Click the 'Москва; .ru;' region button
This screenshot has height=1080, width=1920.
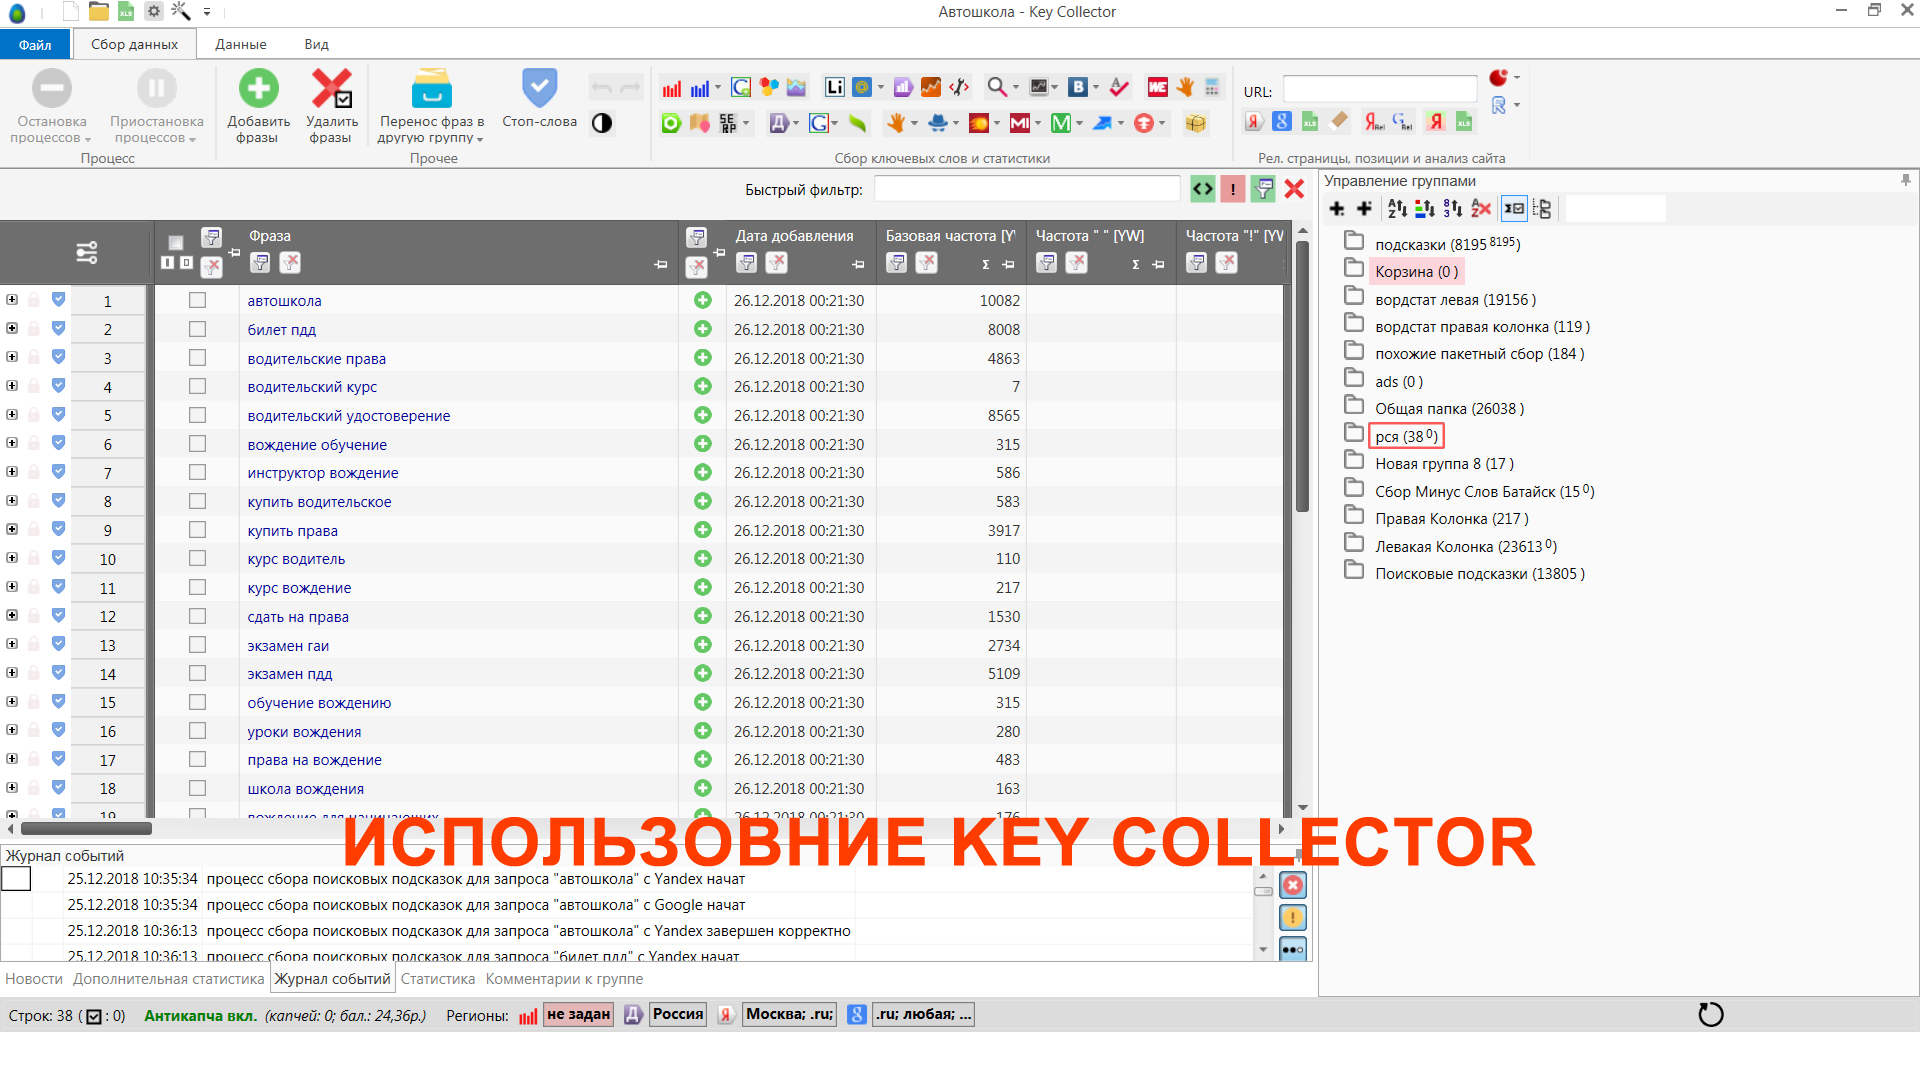tap(789, 1015)
